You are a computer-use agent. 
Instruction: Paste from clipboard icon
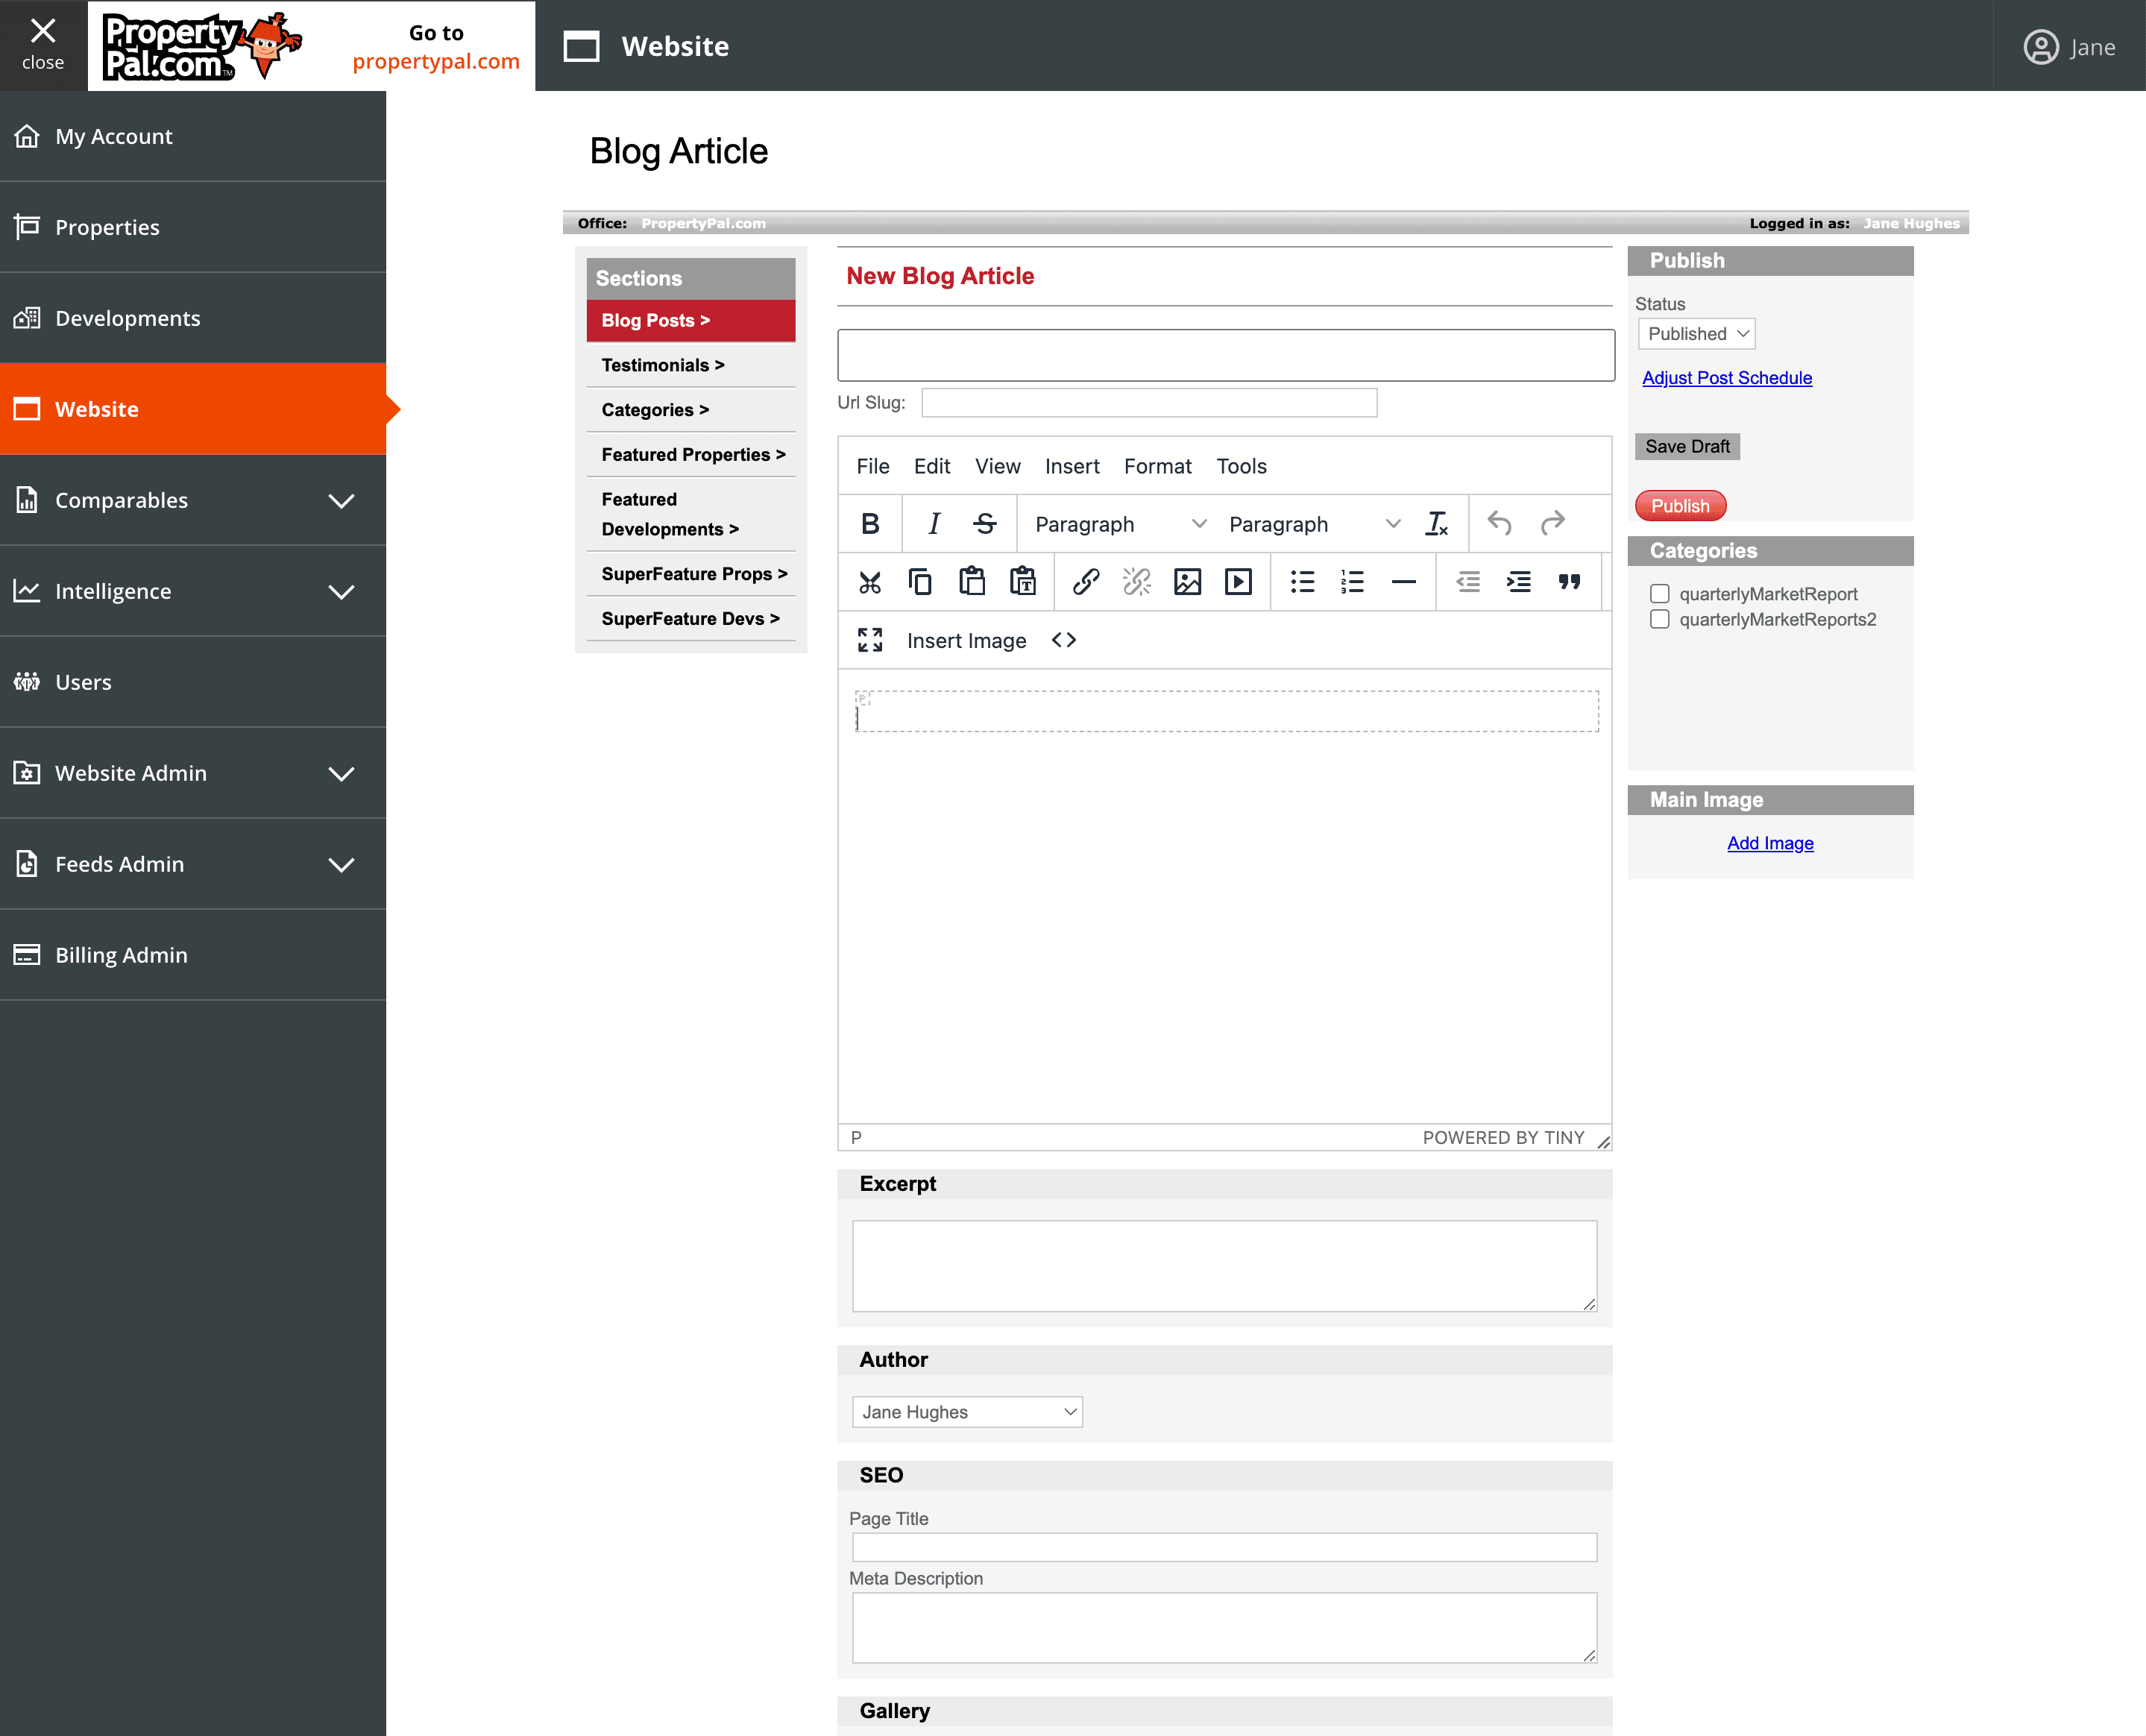[x=972, y=582]
